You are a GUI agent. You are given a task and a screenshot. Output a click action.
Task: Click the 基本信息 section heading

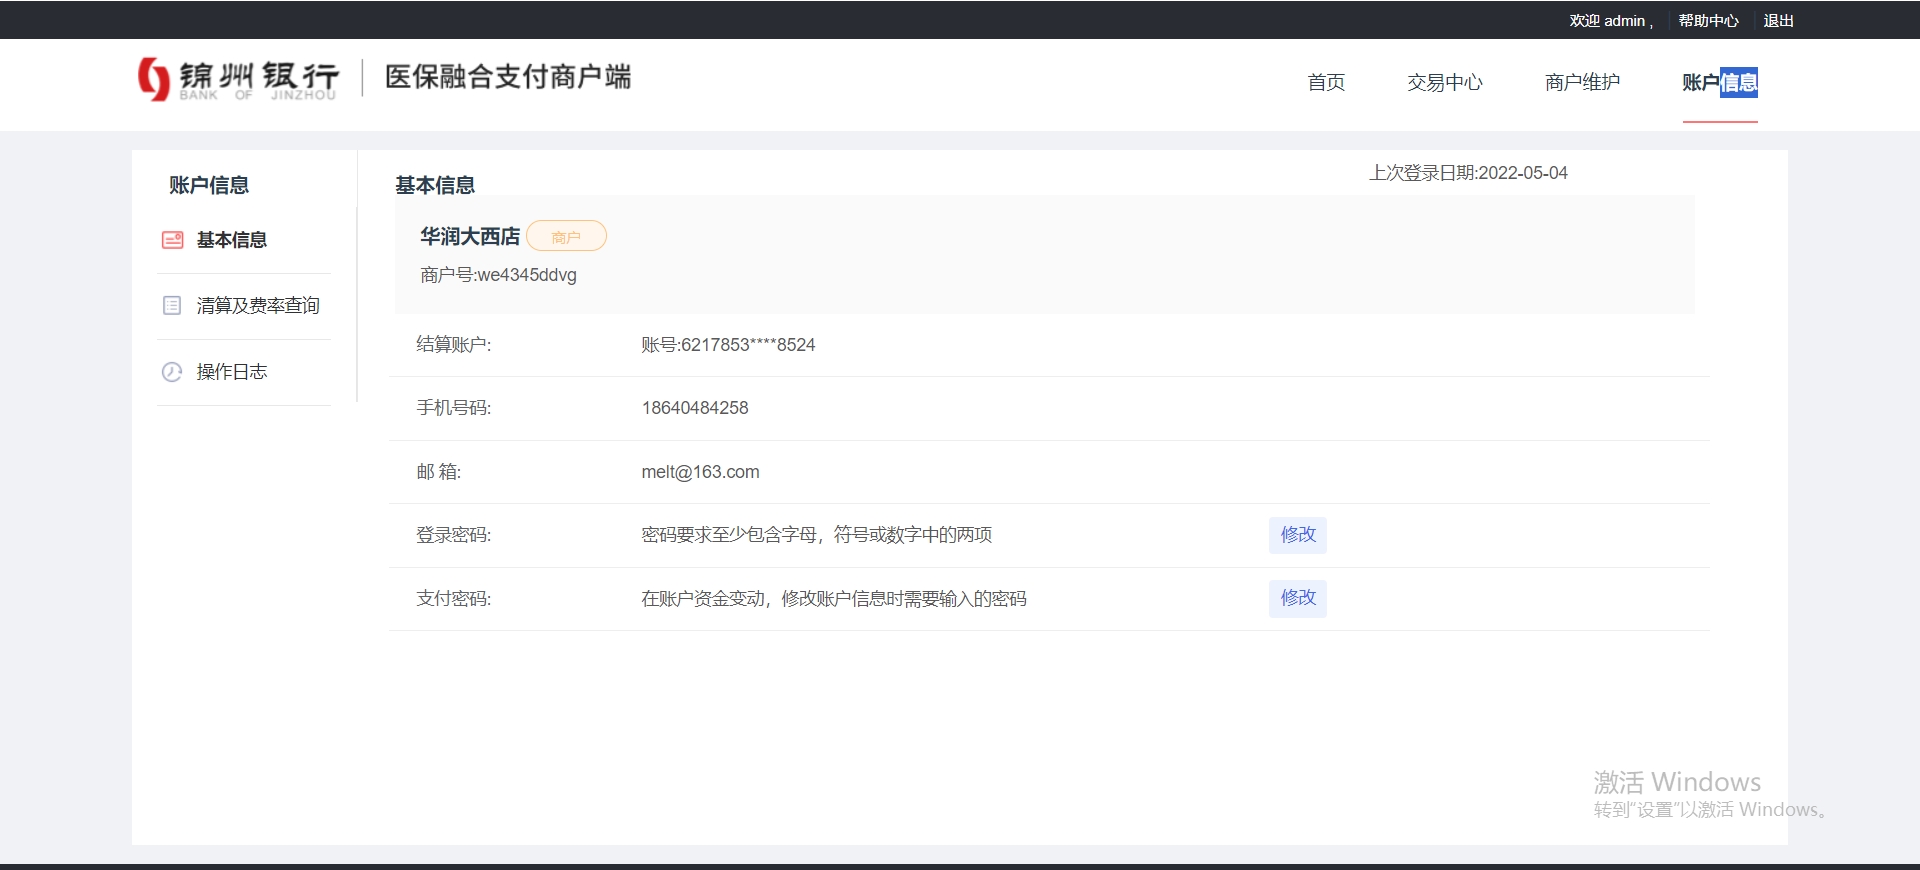(435, 185)
